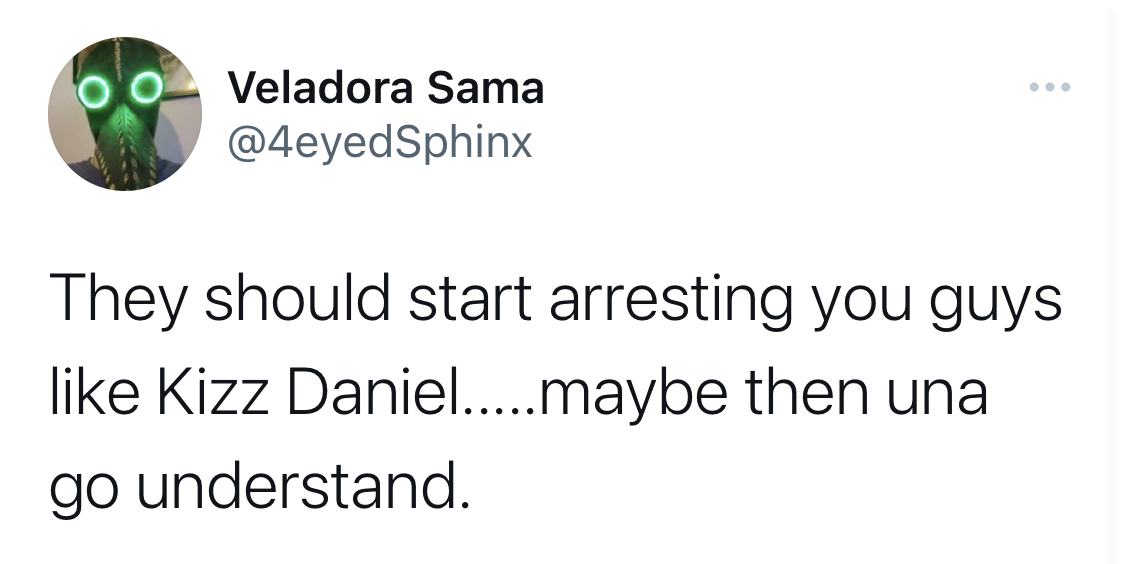Click the left glowing green eye in the avatar
Viewport: 1125px width, 564px height.
(93, 91)
